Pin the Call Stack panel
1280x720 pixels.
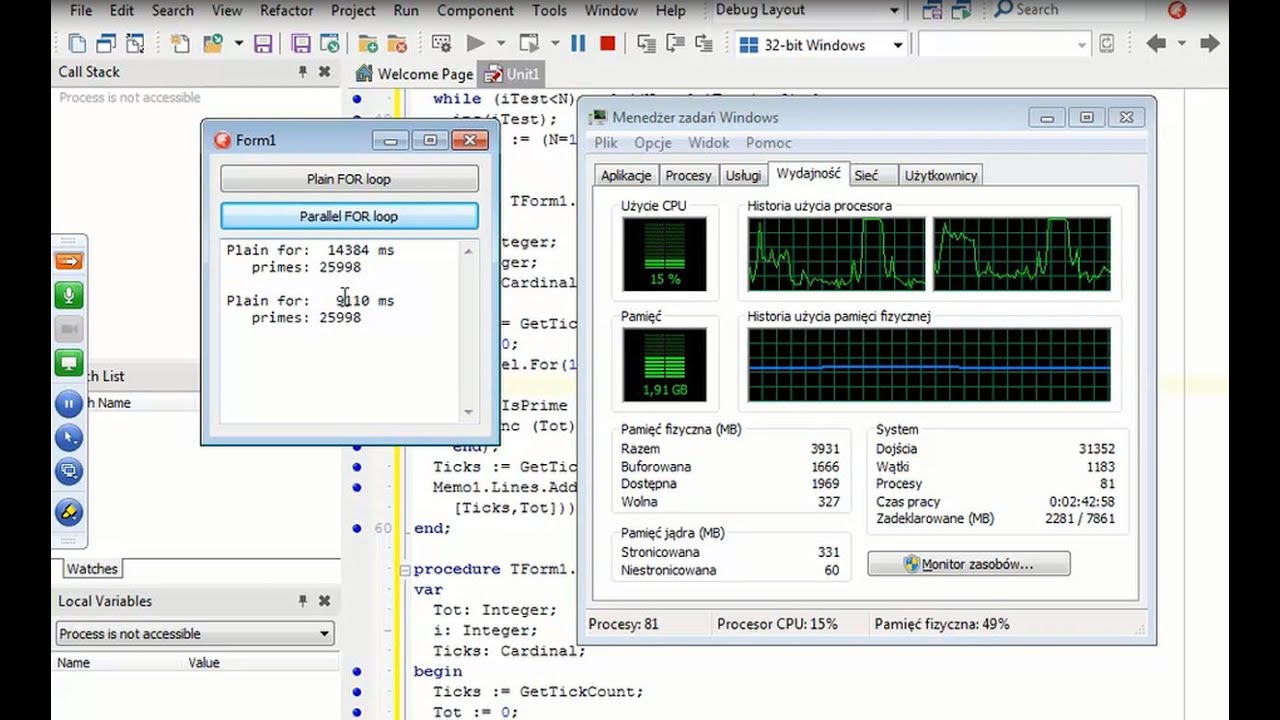pyautogui.click(x=303, y=72)
